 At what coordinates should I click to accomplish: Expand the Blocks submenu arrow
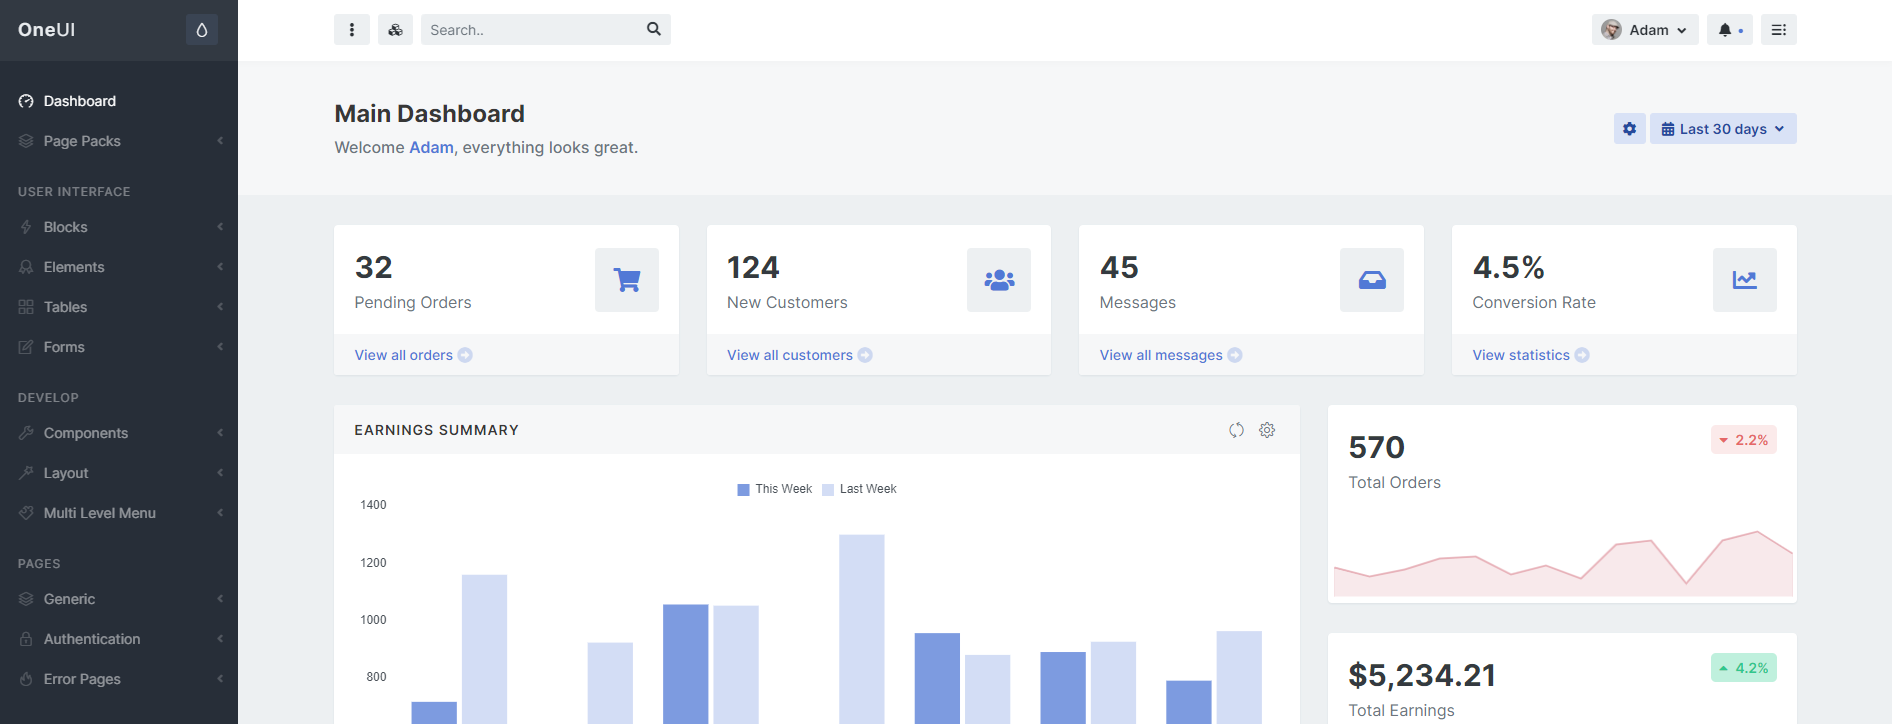220,227
